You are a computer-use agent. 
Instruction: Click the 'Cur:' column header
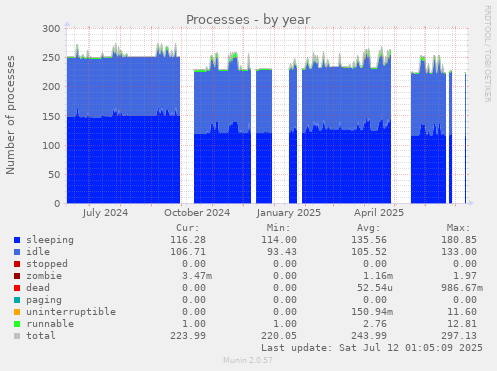point(188,228)
